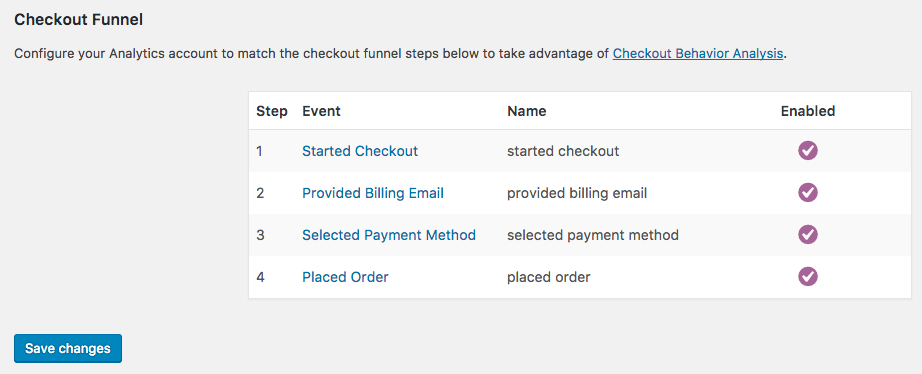The image size is (922, 374).
Task: Open the Provided Billing Email event link
Action: 373,193
